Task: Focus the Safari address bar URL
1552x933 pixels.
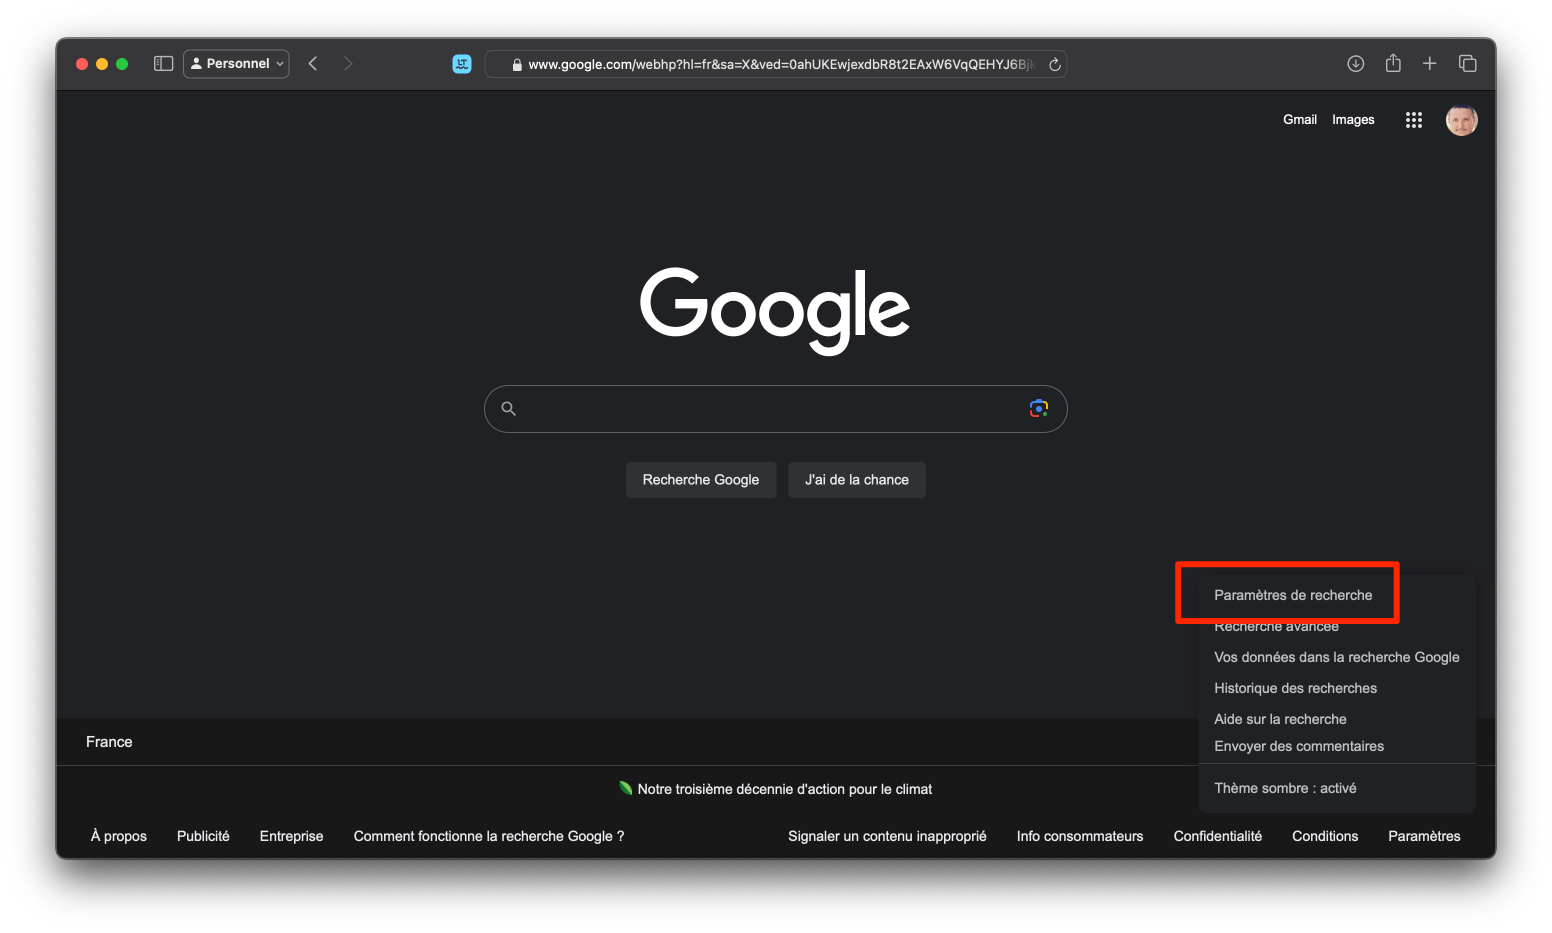Action: [x=776, y=64]
